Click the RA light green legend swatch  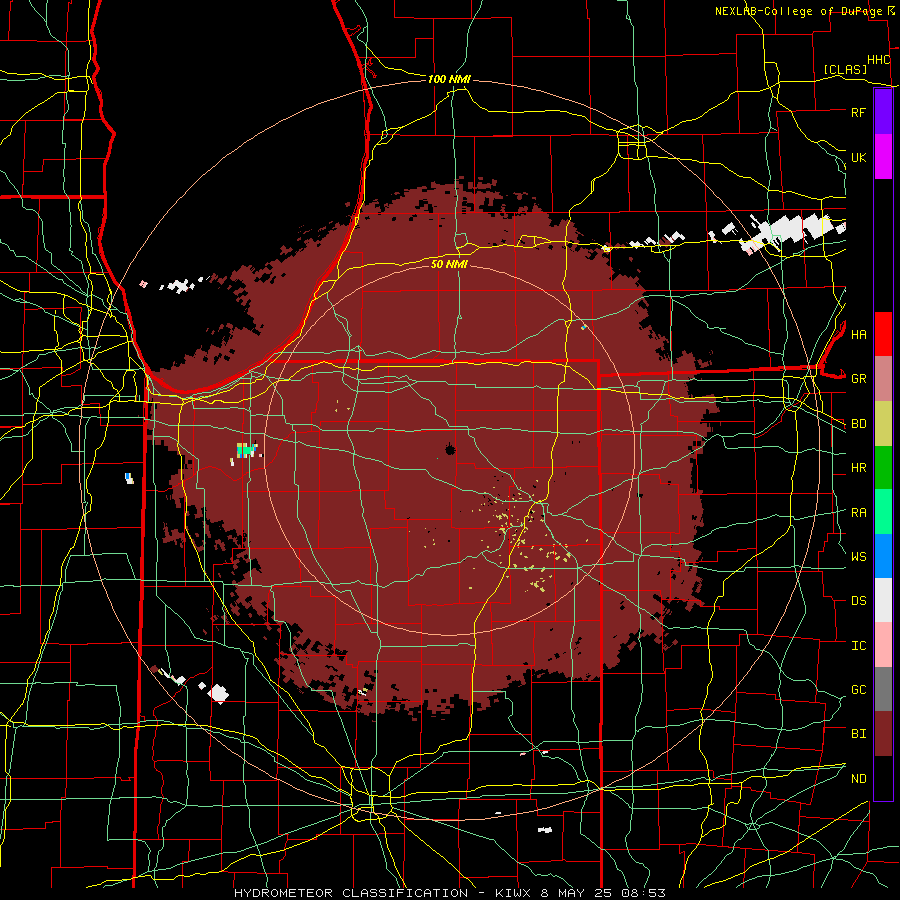point(883,512)
